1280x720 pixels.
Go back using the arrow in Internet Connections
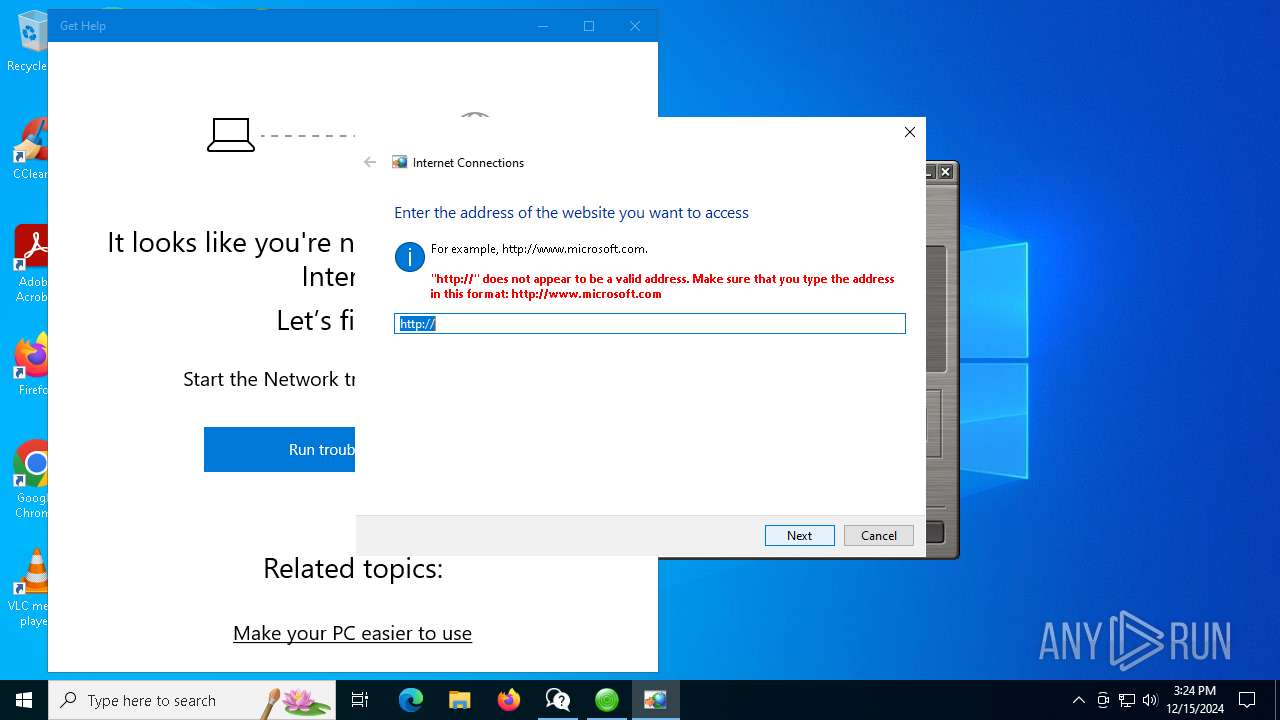pos(370,162)
